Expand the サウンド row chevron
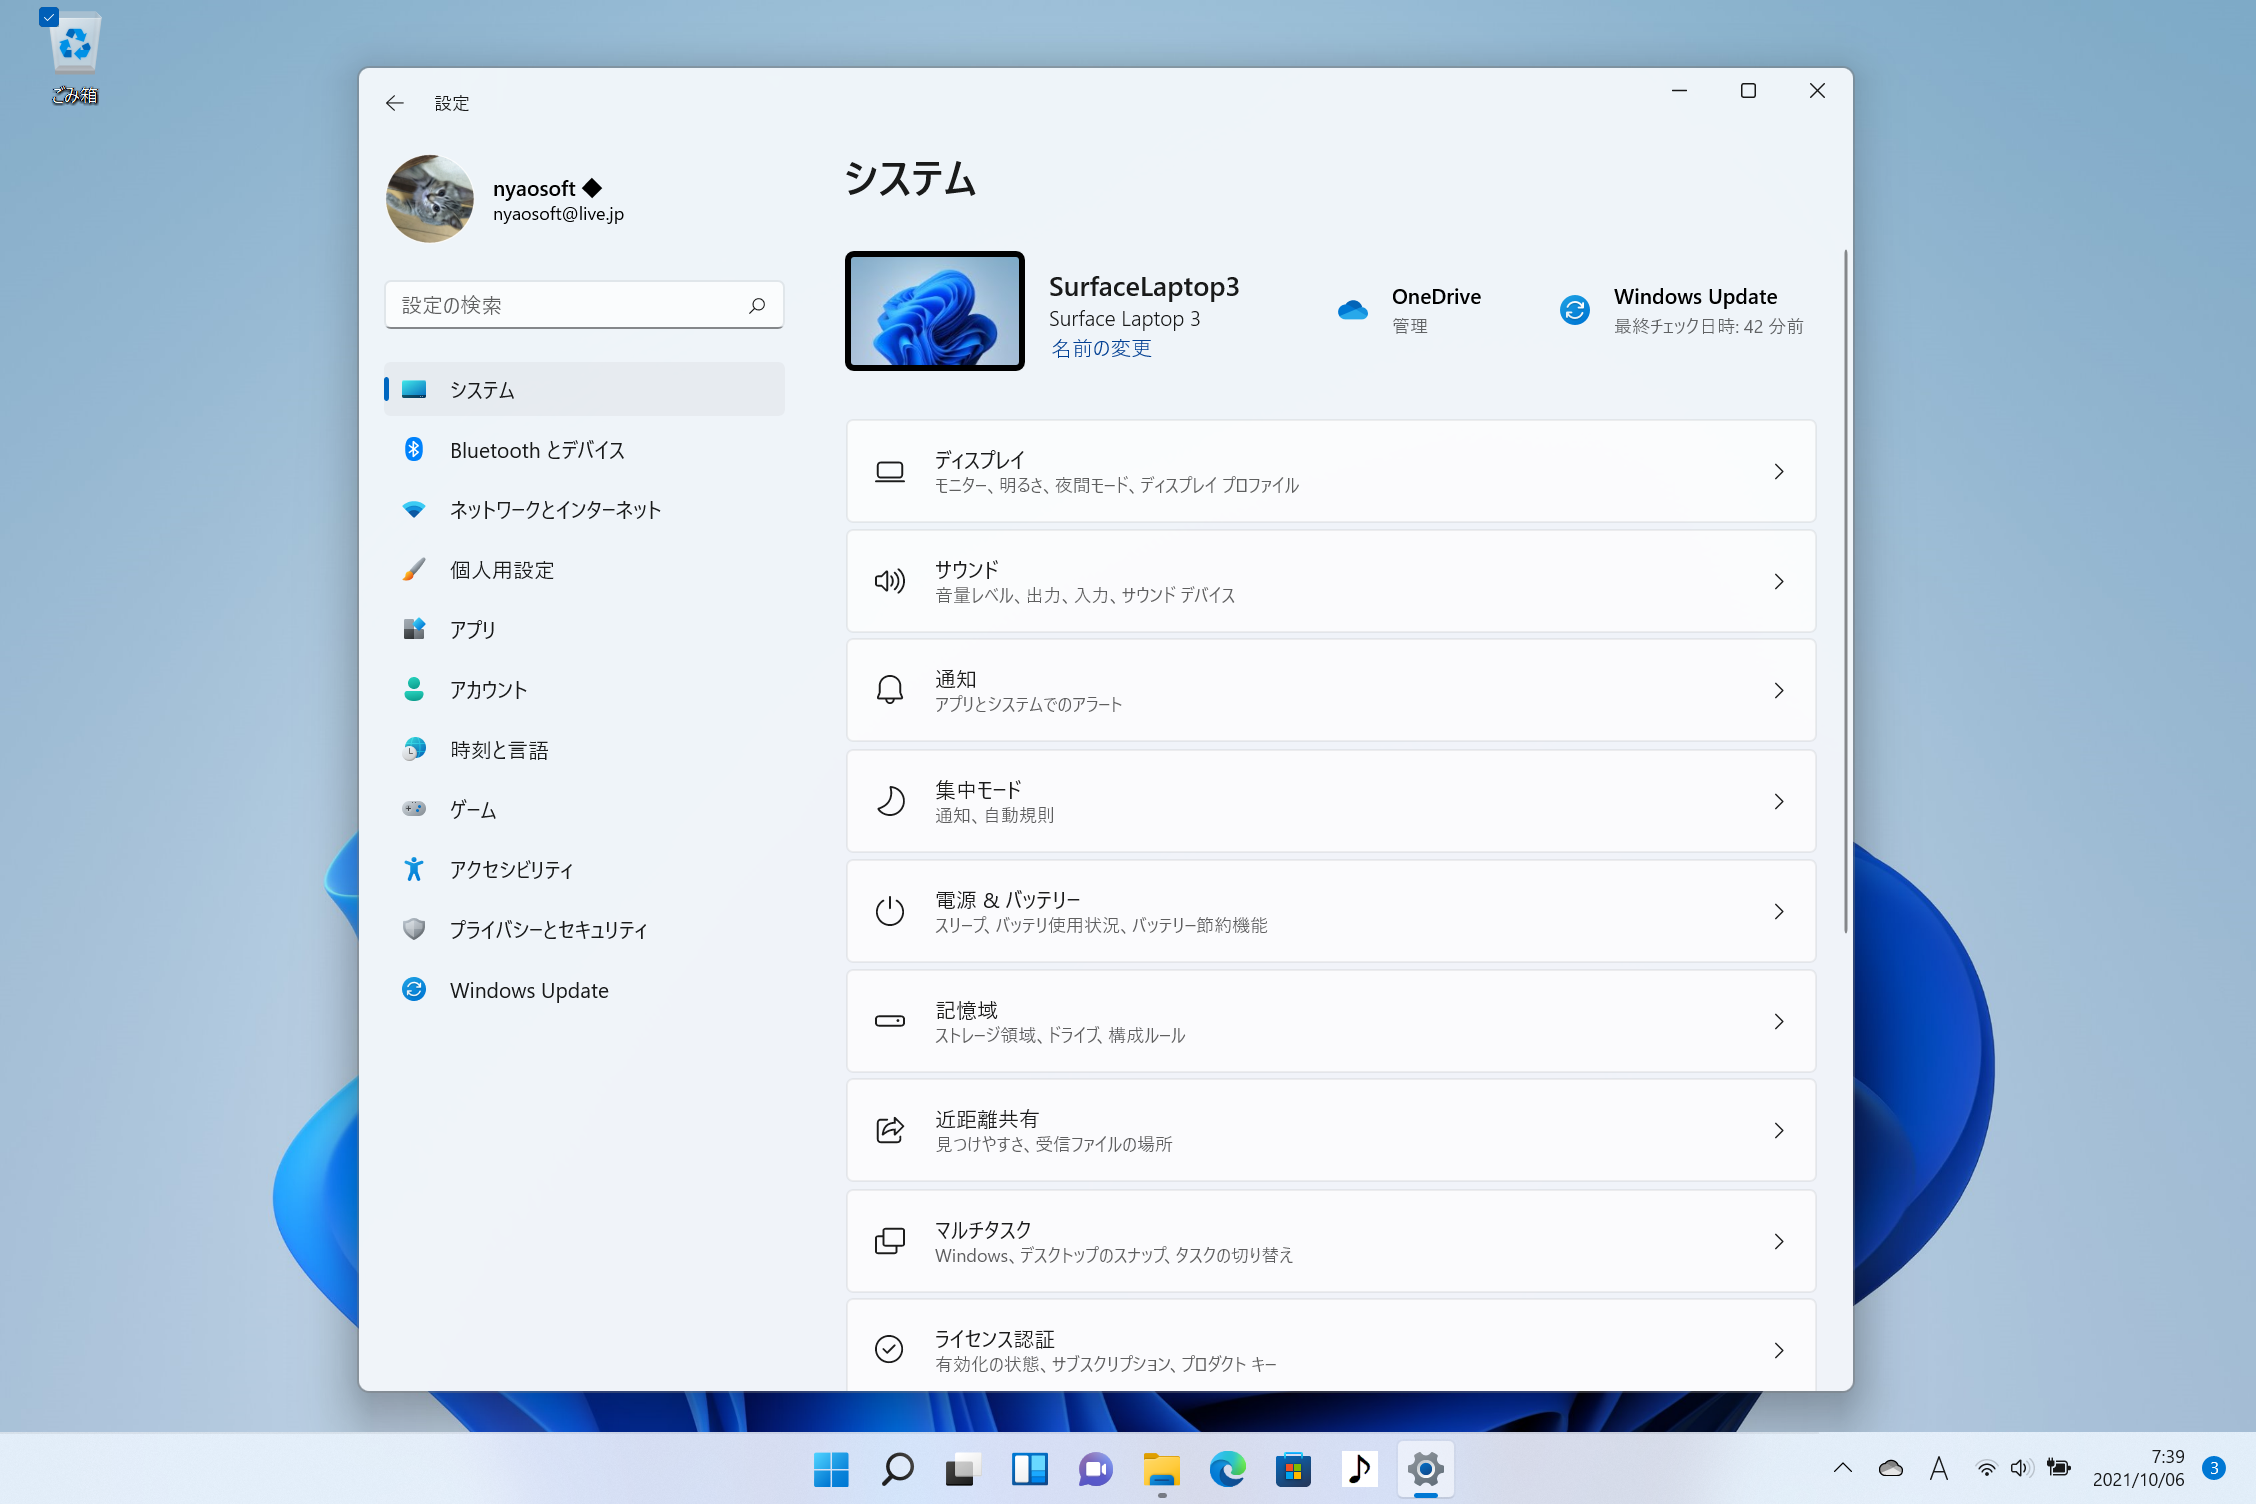 pos(1779,581)
